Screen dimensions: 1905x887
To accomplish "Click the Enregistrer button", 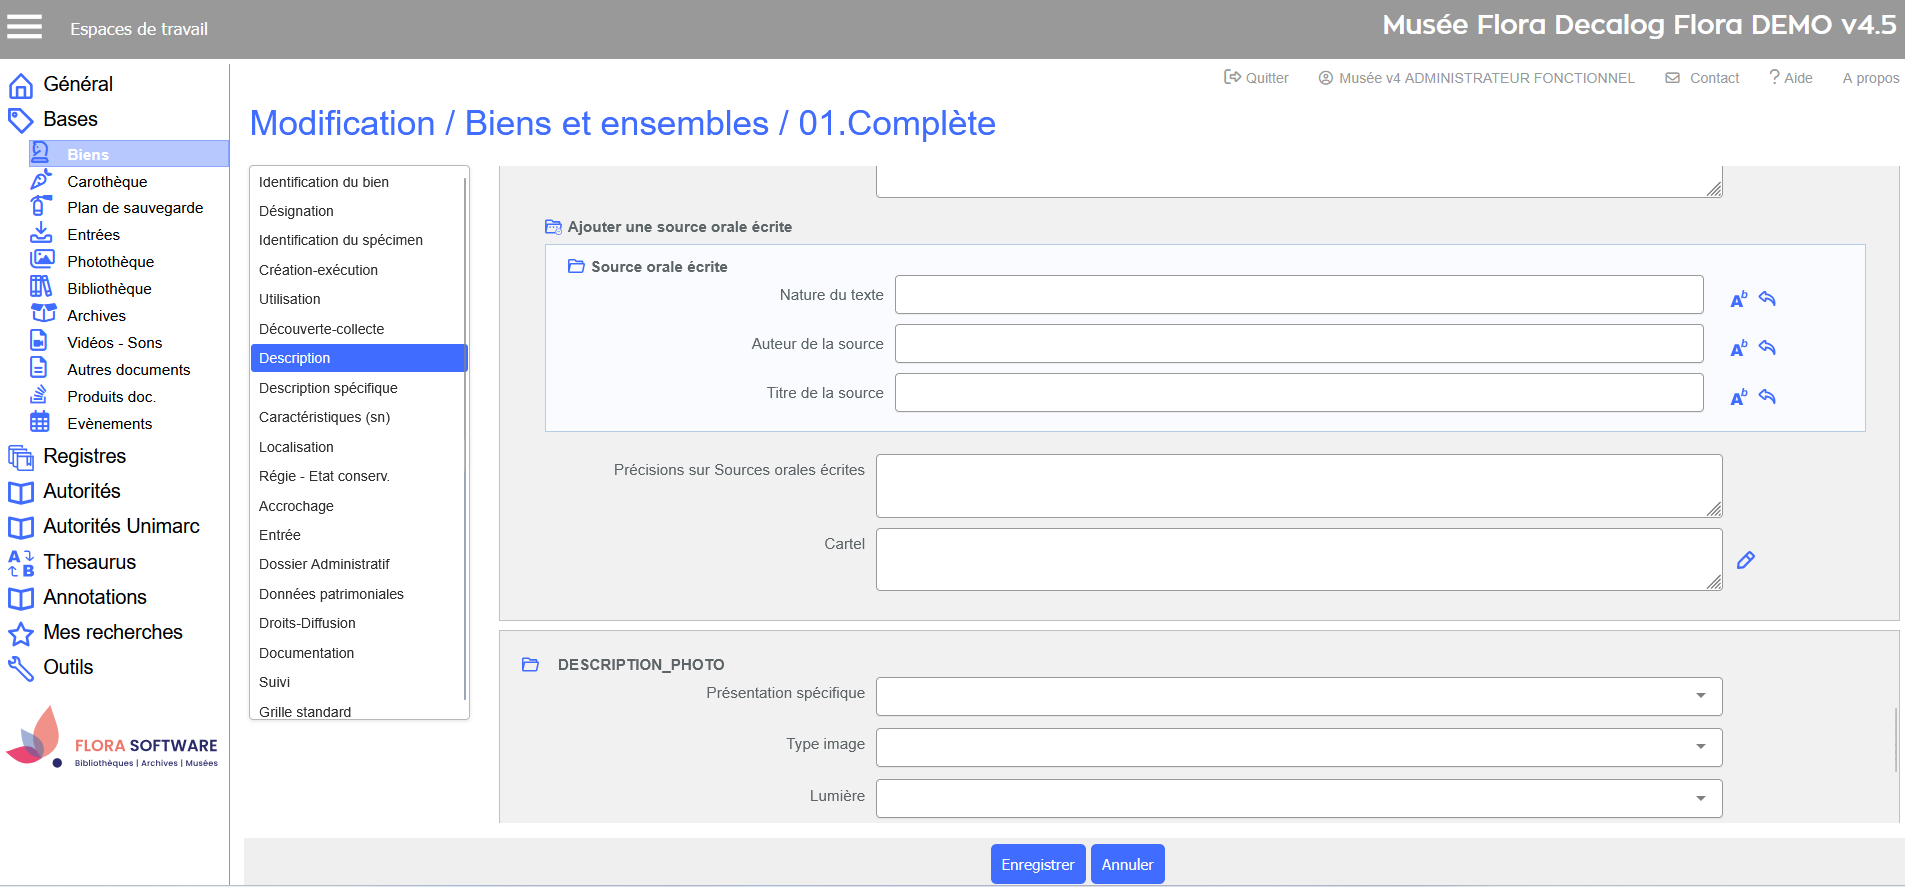I will pyautogui.click(x=1037, y=864).
